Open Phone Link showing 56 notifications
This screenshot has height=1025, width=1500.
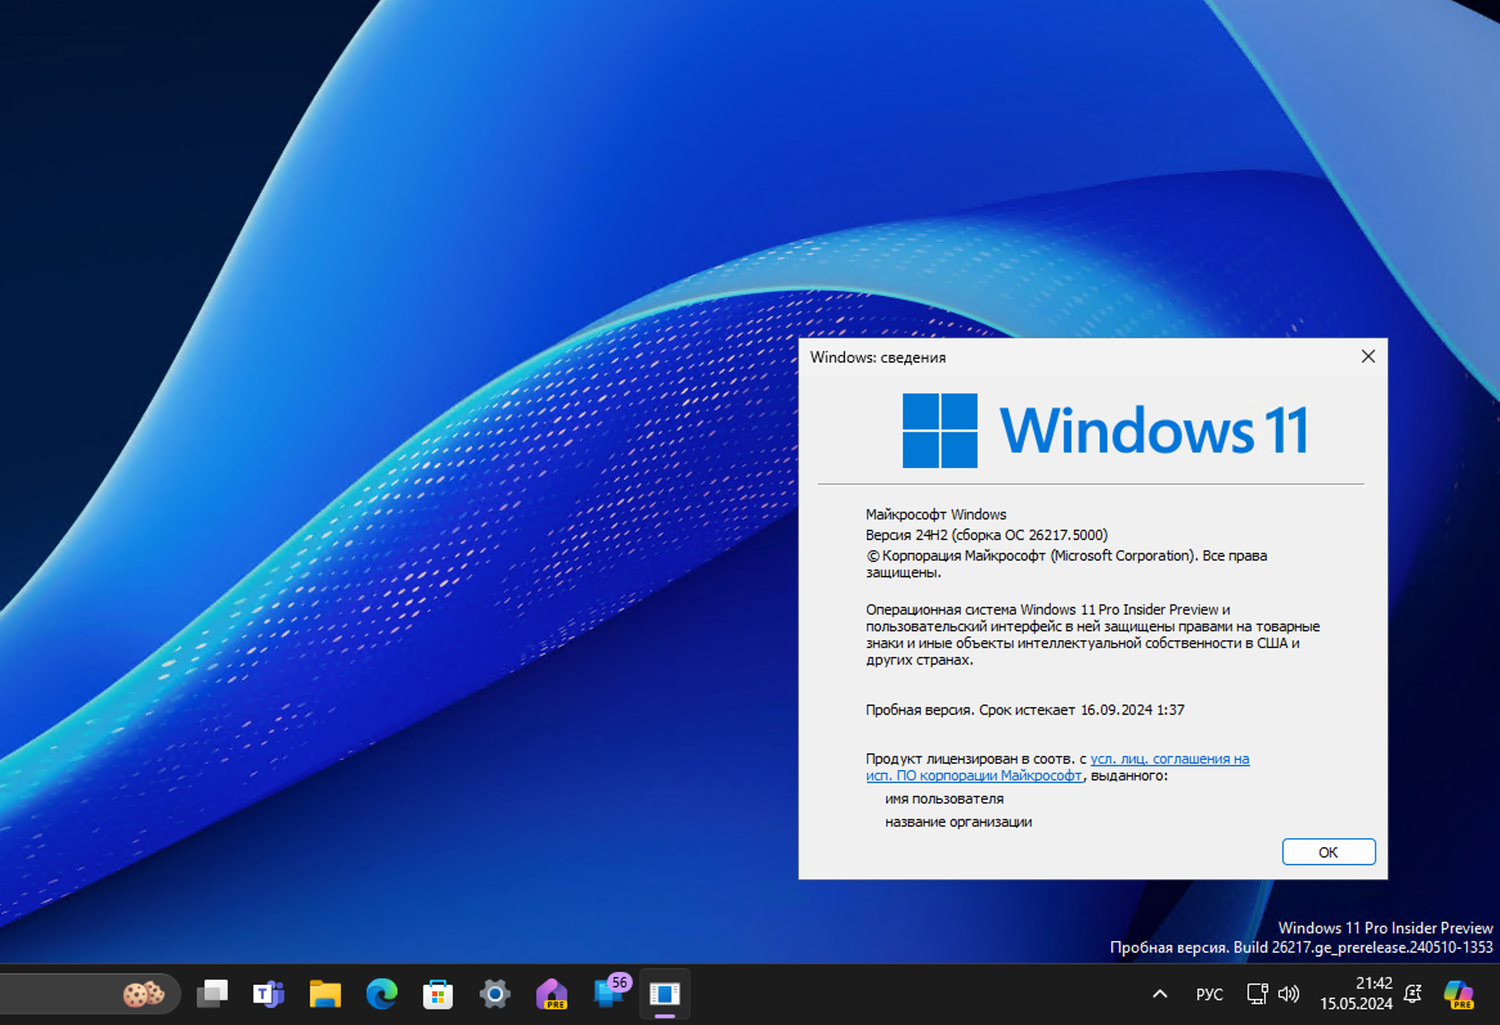(610, 993)
